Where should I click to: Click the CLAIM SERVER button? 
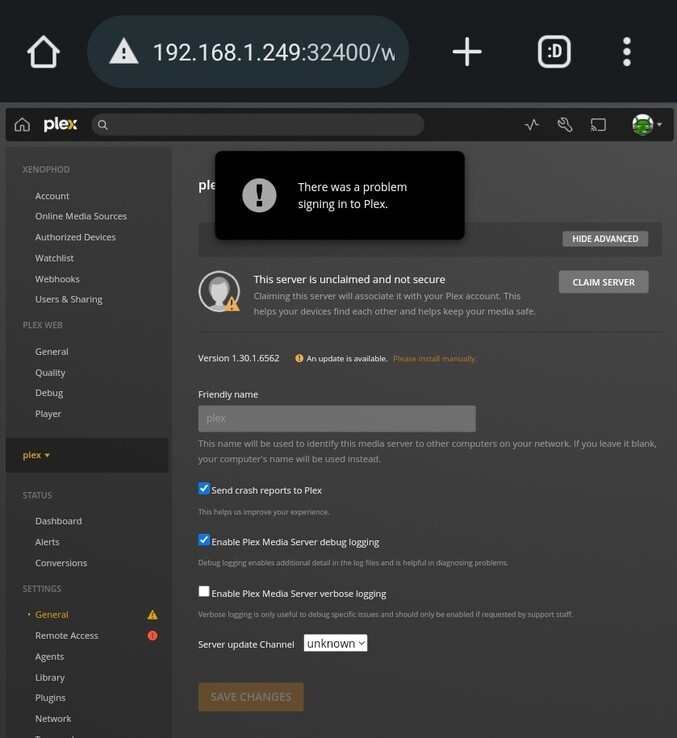(x=604, y=282)
